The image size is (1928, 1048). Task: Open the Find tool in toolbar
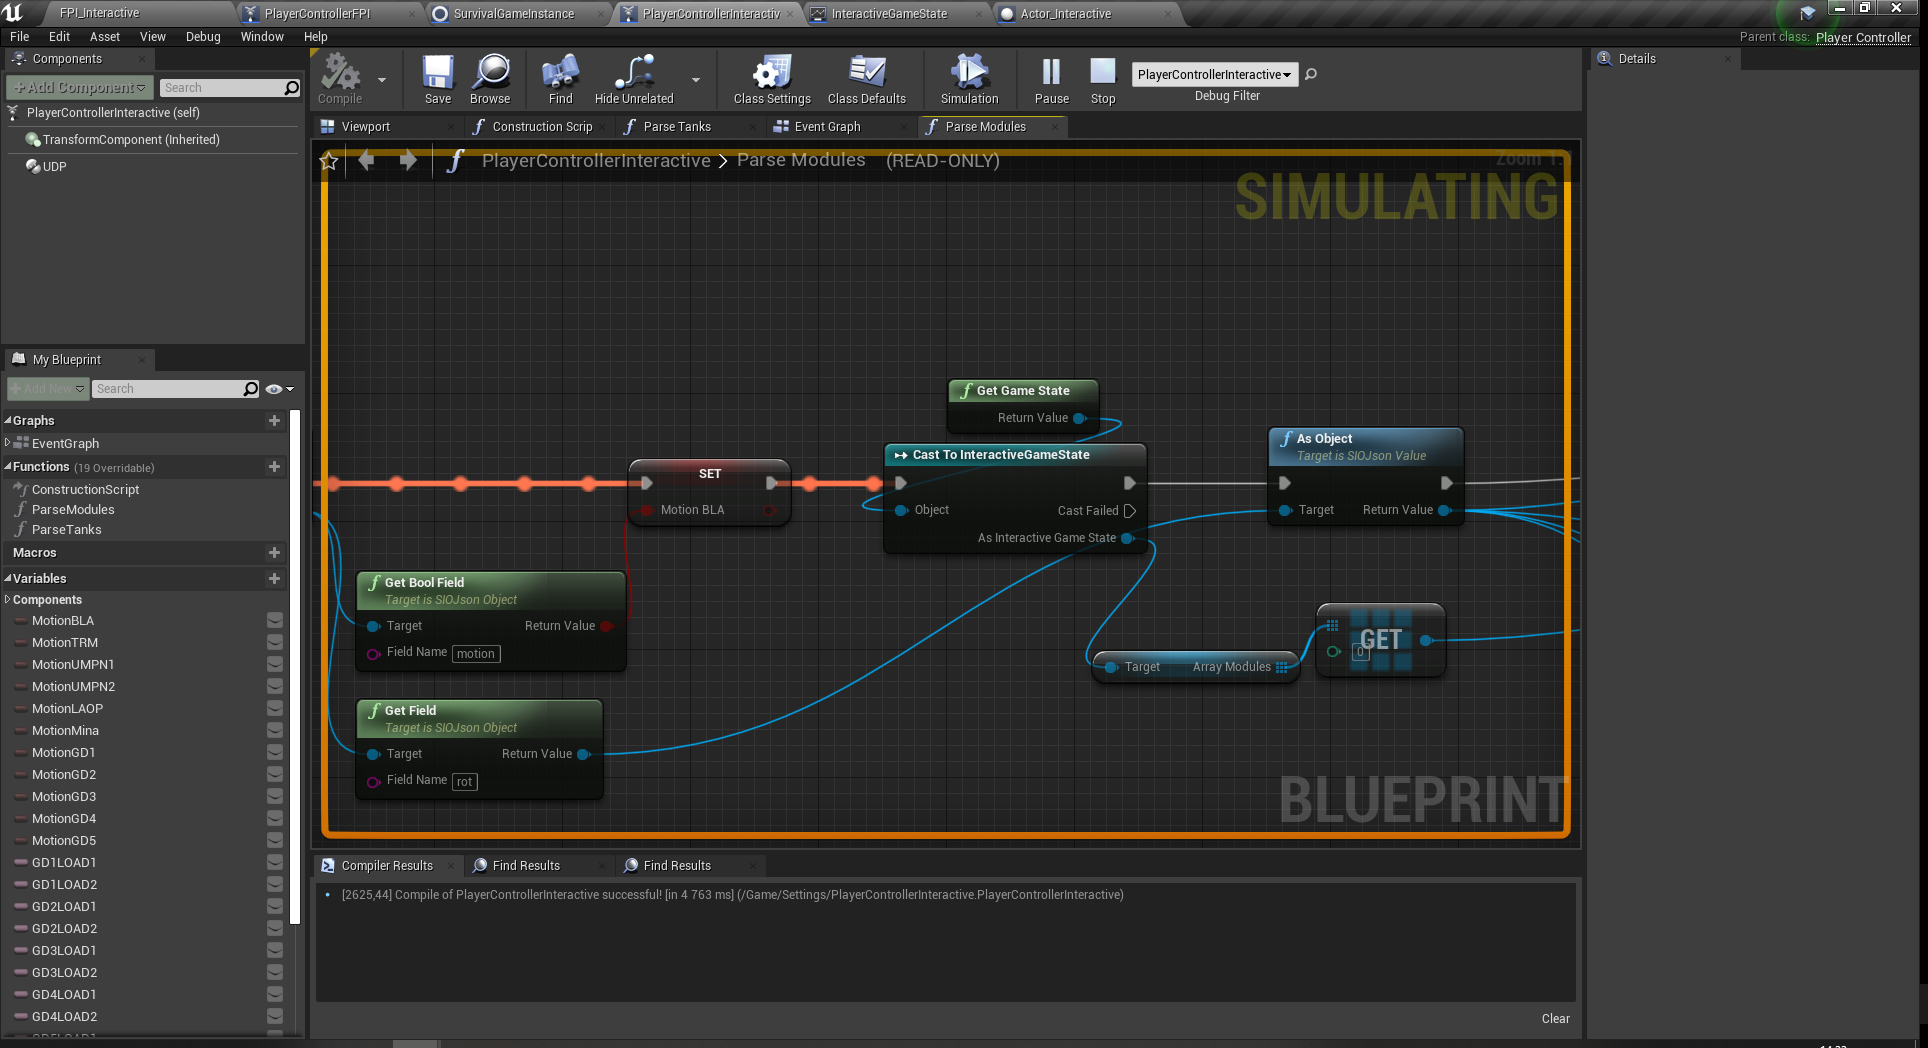tap(560, 79)
